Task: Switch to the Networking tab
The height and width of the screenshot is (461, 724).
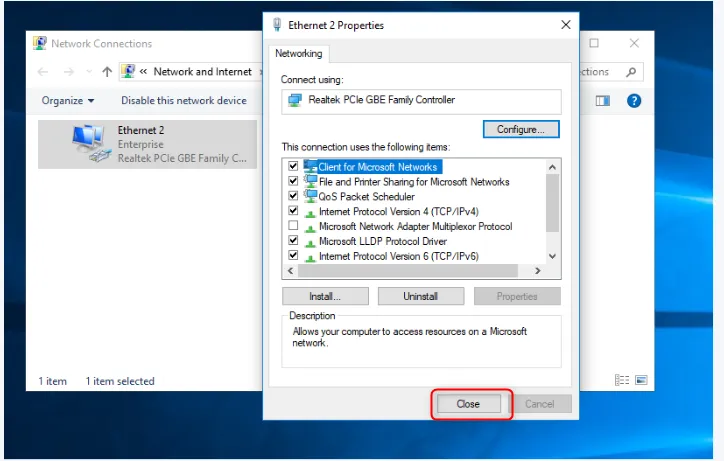Action: click(x=299, y=54)
